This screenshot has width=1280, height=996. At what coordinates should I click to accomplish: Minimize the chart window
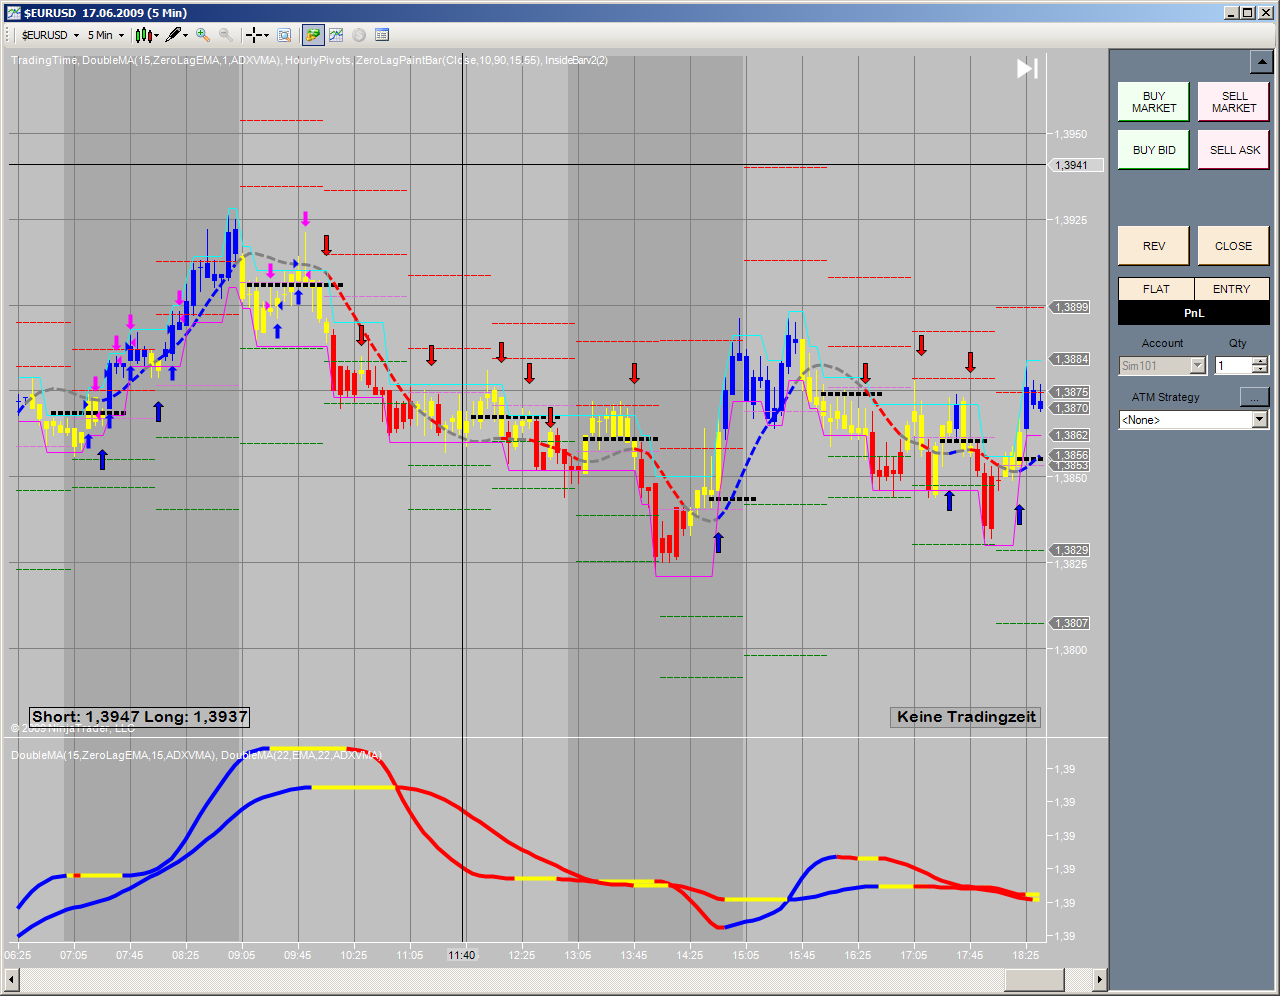pyautogui.click(x=1231, y=12)
